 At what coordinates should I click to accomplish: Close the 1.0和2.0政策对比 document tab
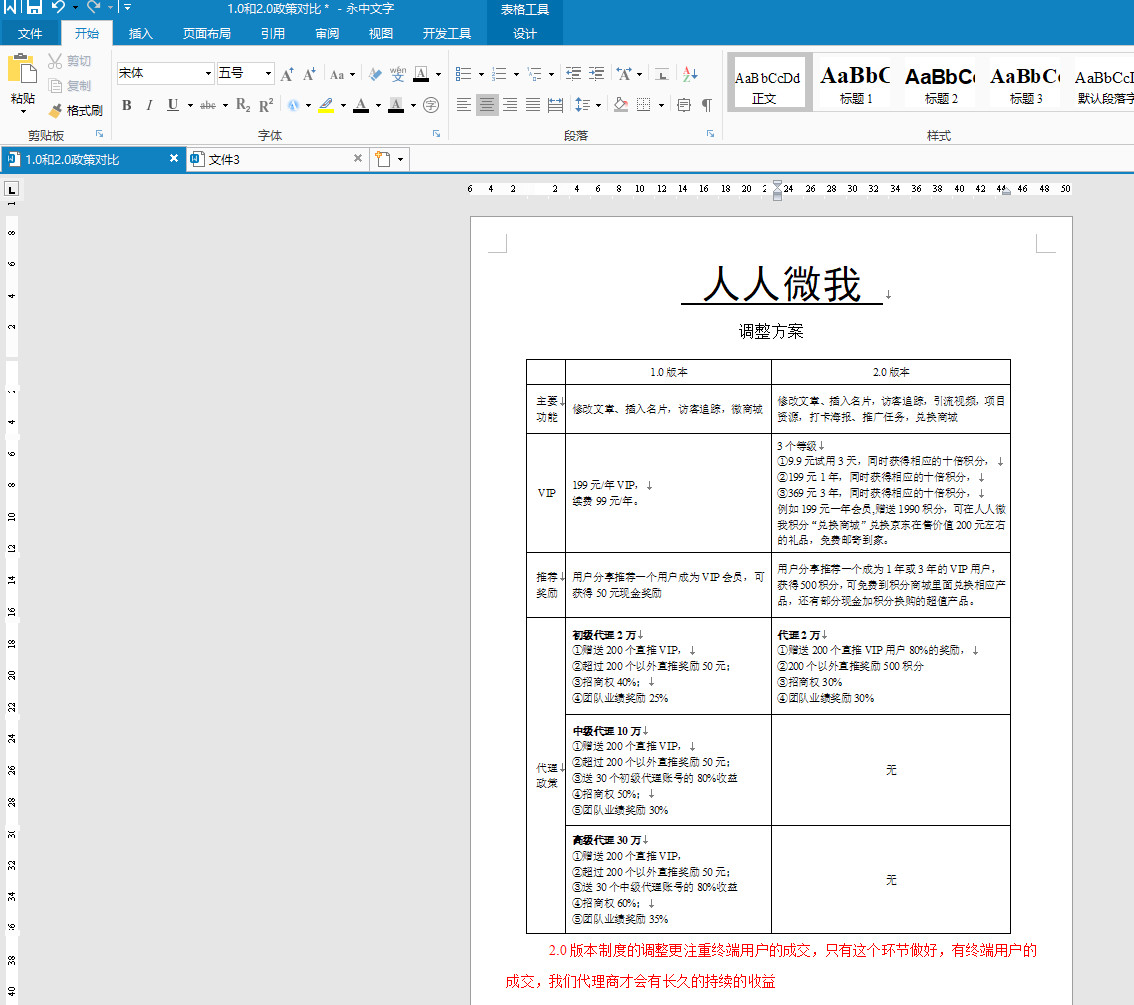(174, 158)
